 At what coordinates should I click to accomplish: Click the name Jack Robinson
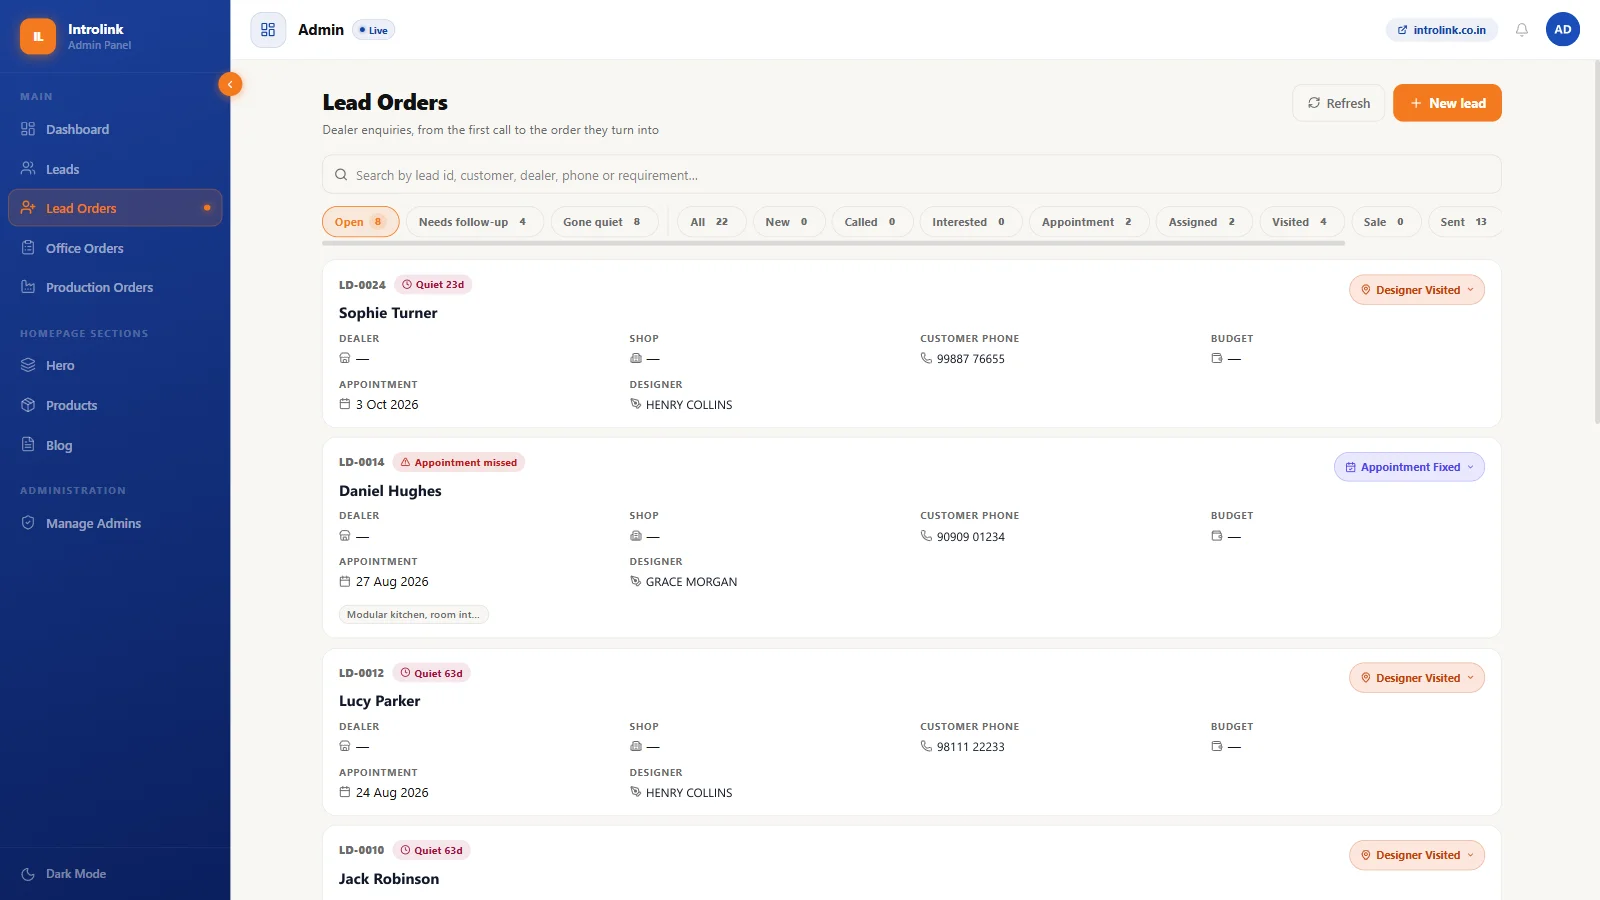click(389, 879)
